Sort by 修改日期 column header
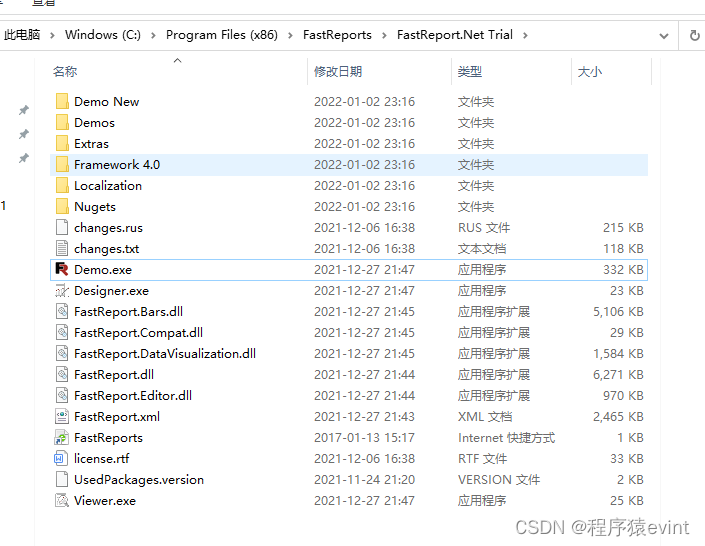Viewport: 705px width, 546px height. tap(338, 72)
